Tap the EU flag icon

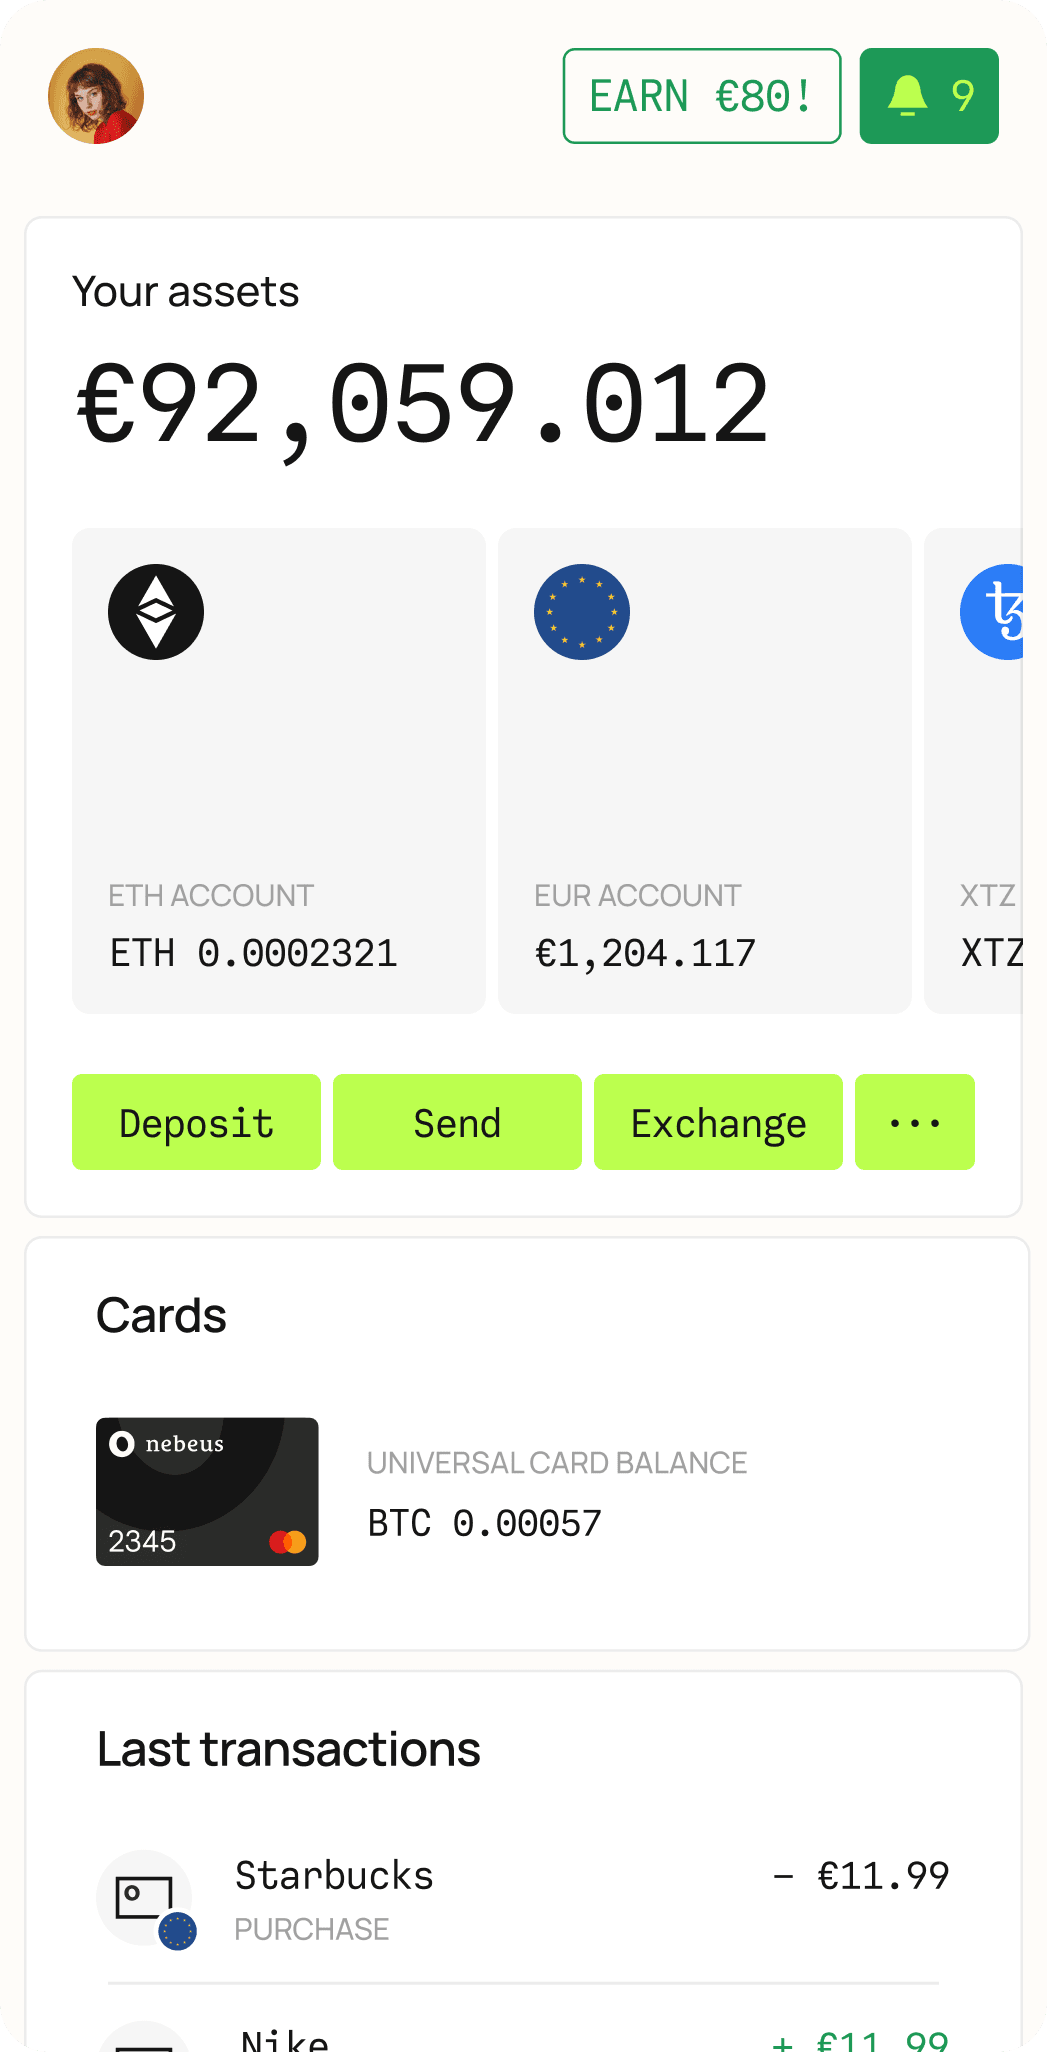coord(582,612)
